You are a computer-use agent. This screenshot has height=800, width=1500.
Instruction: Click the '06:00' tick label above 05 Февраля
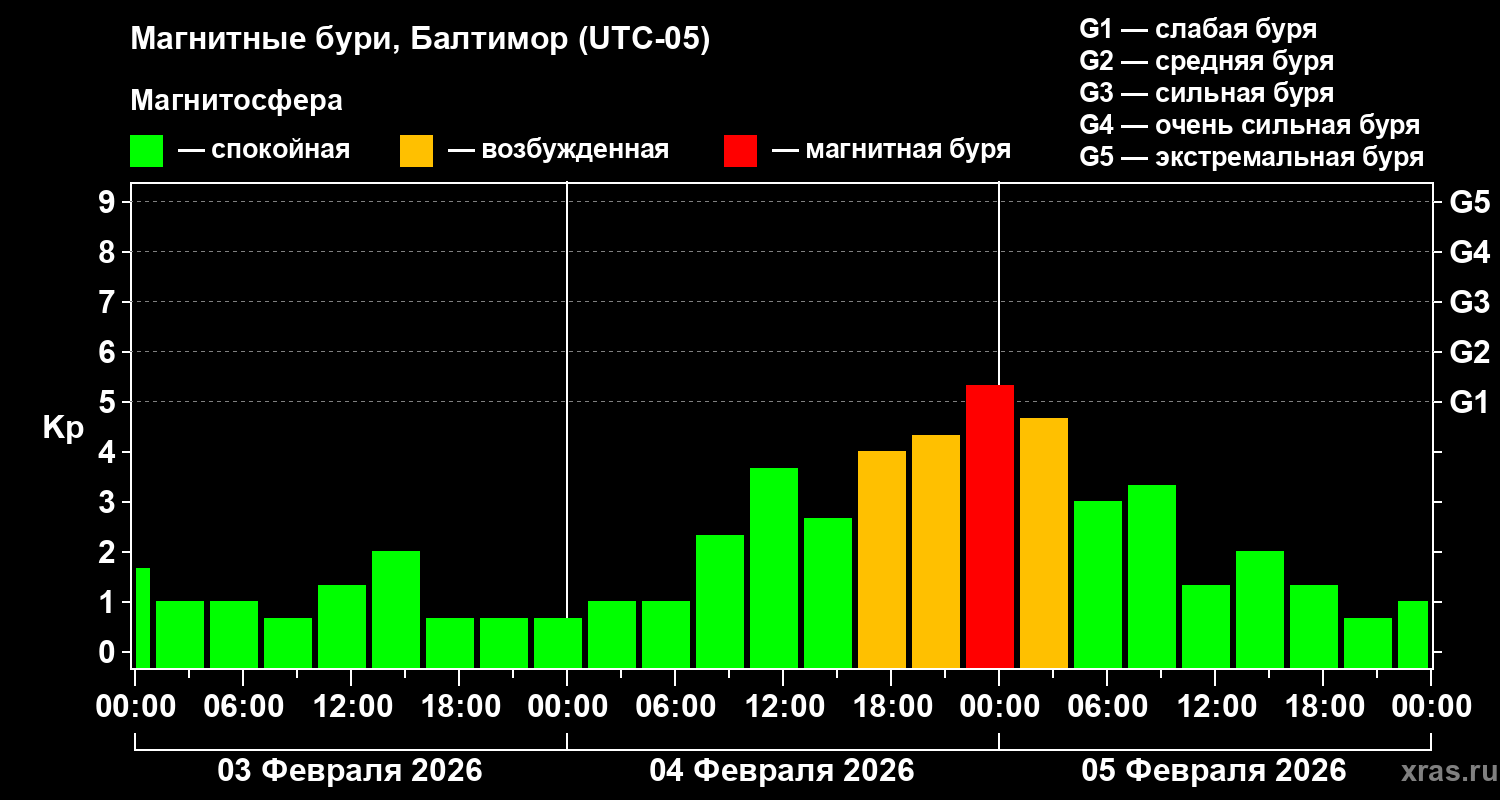pyautogui.click(x=1107, y=707)
